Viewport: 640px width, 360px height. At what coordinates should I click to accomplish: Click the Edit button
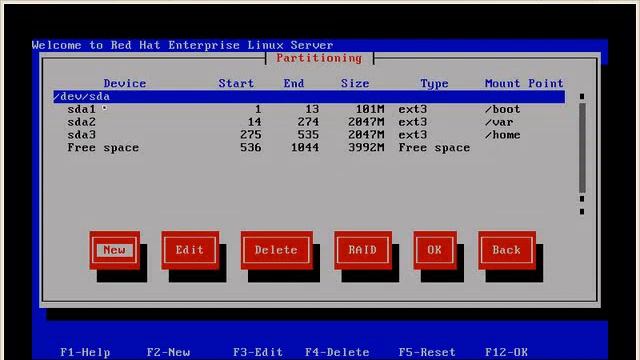tap(190, 250)
